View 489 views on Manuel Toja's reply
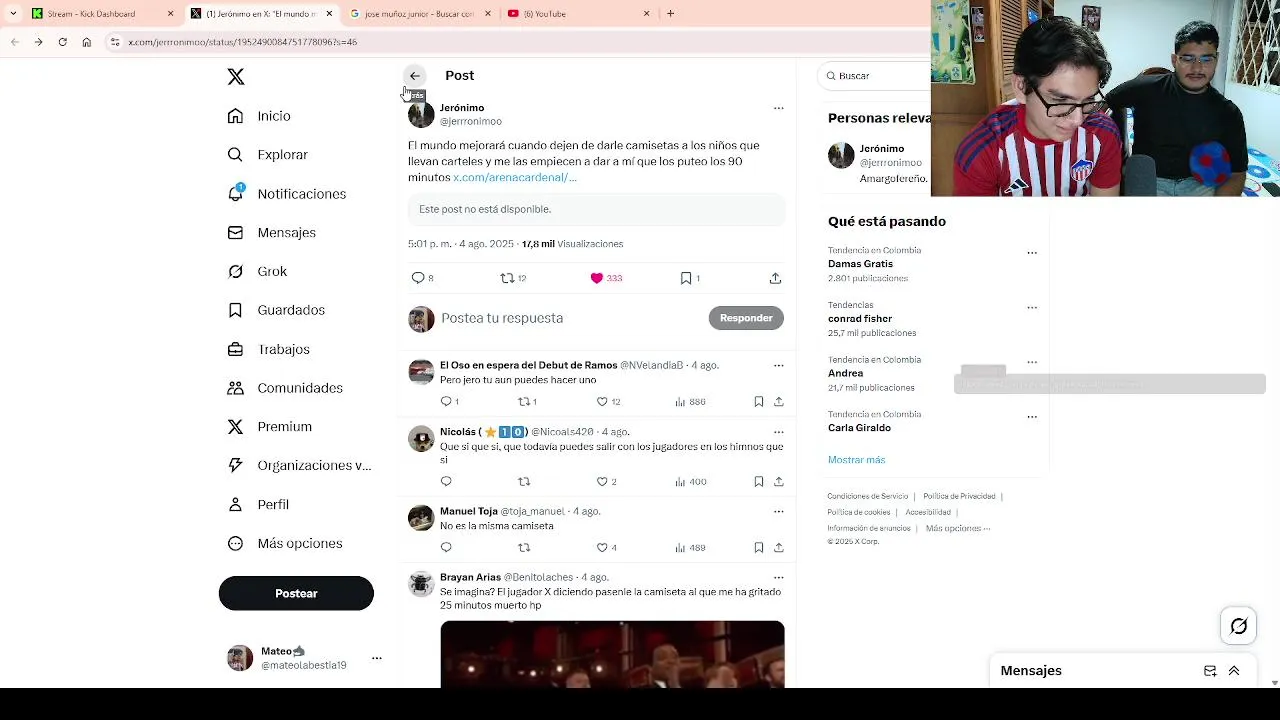1280x720 pixels. (690, 547)
